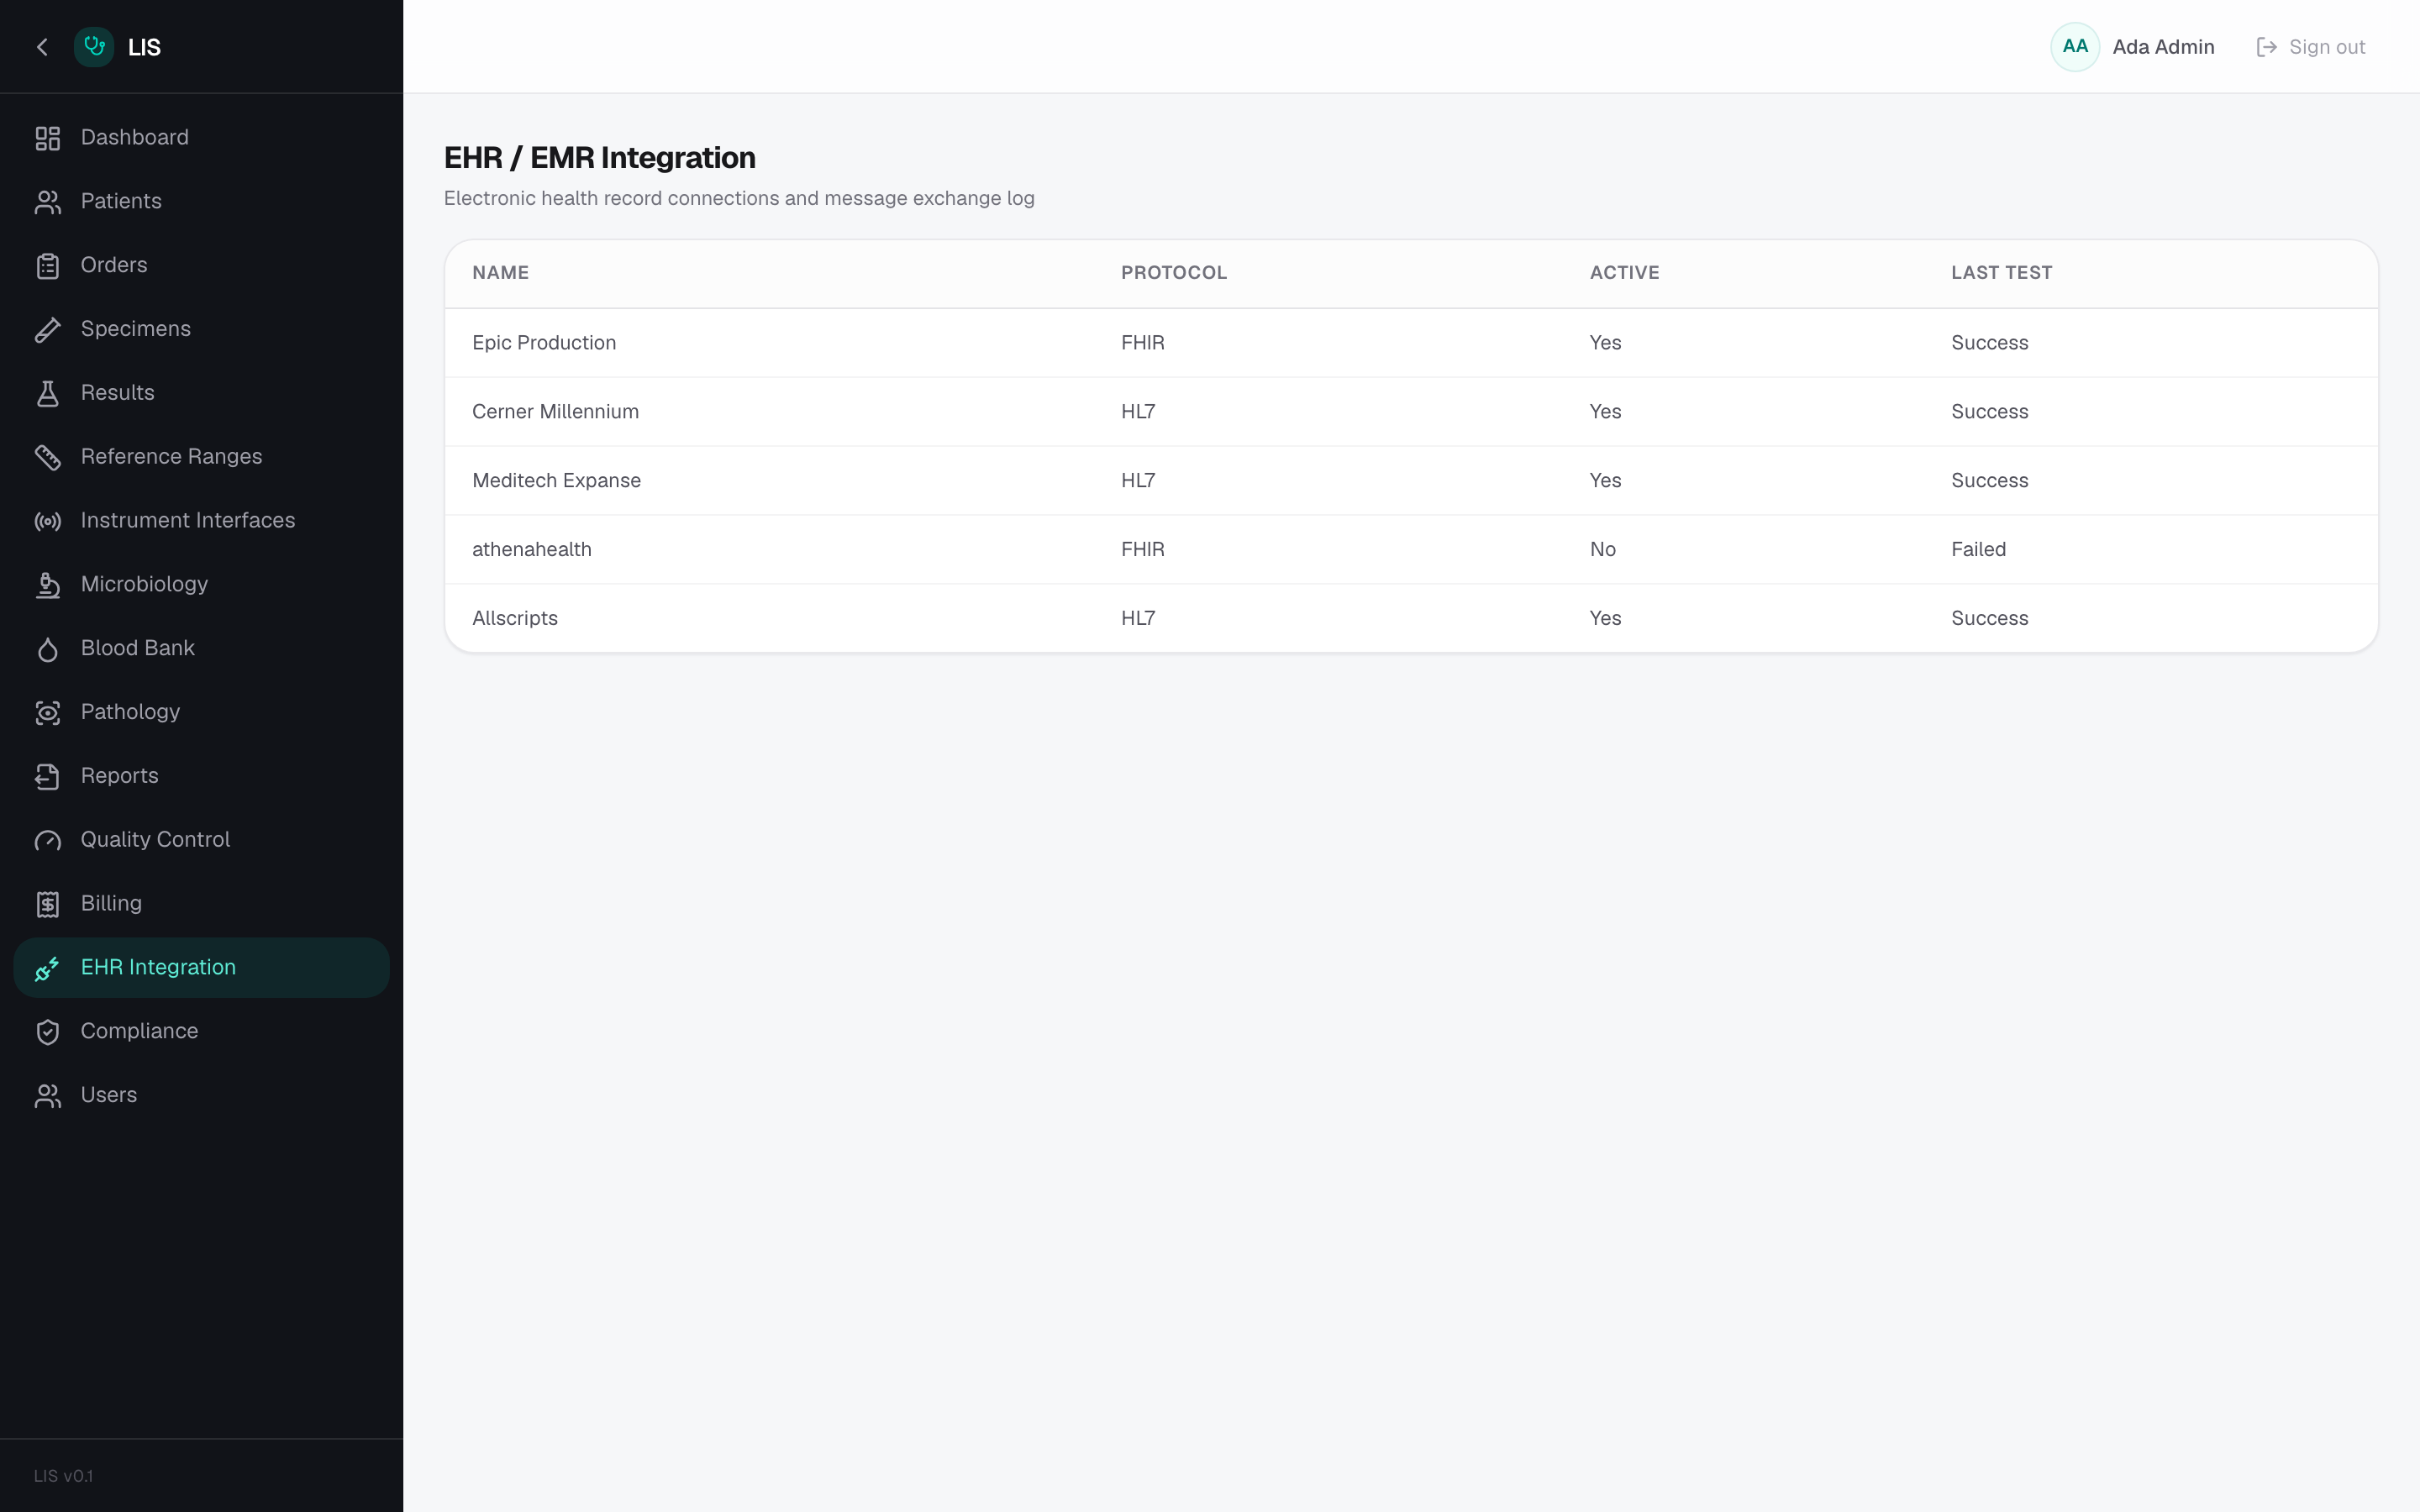Viewport: 2420px width, 1512px height.
Task: Go to Microbiology module
Action: (201, 585)
